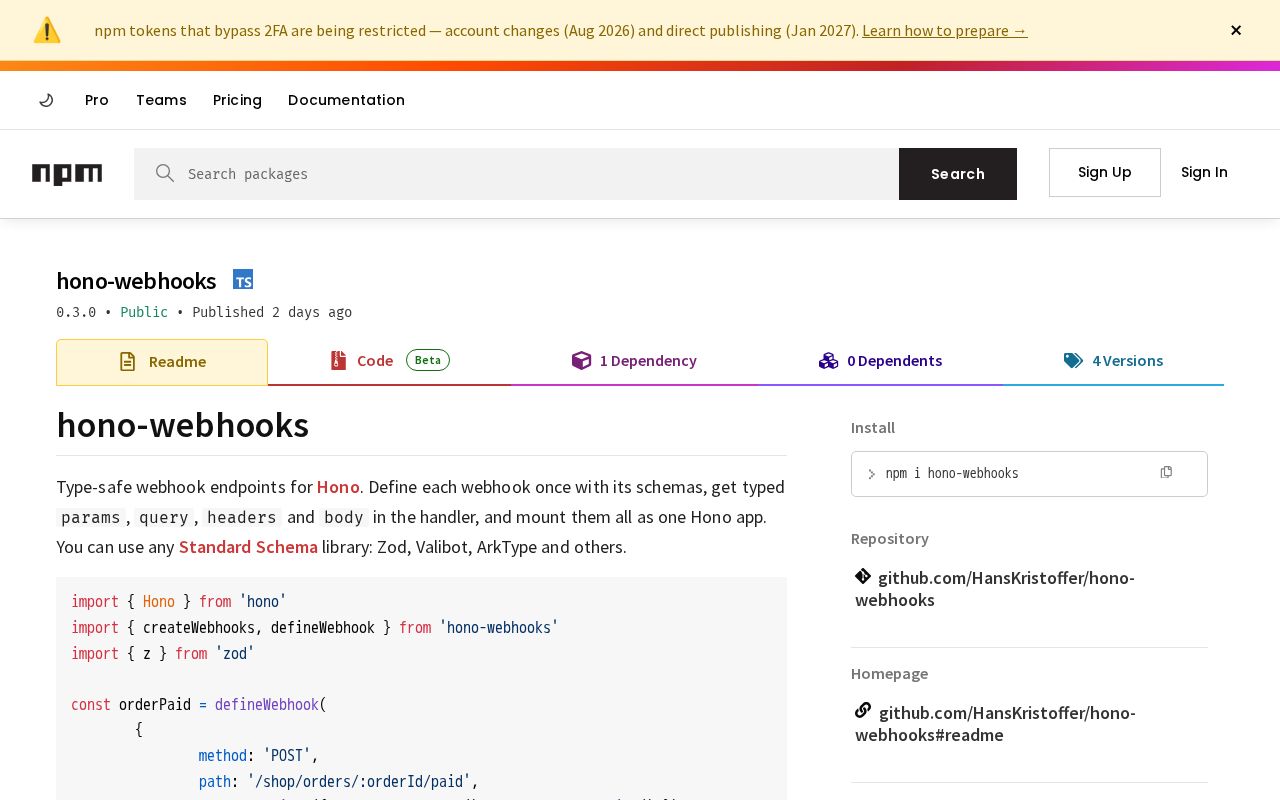Toggle dark mode with the moon icon

tap(46, 100)
